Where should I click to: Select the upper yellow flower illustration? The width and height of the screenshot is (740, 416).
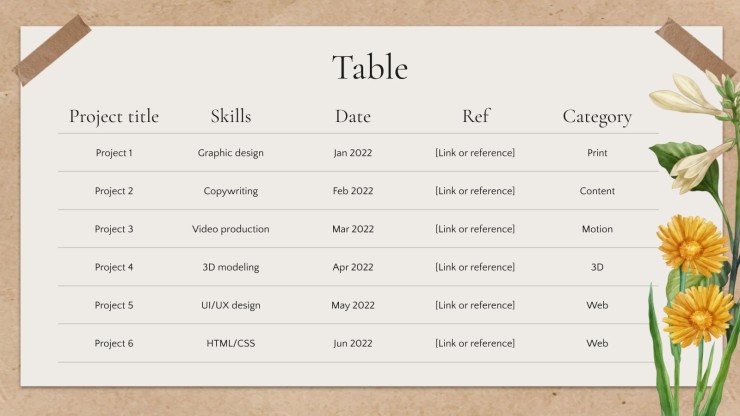click(692, 245)
